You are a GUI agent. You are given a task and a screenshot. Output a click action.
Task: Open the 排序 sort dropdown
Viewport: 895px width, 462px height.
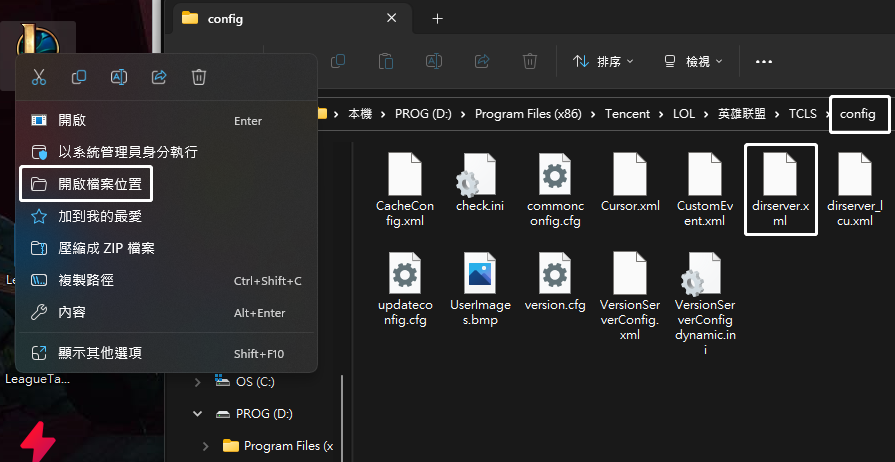(x=603, y=61)
